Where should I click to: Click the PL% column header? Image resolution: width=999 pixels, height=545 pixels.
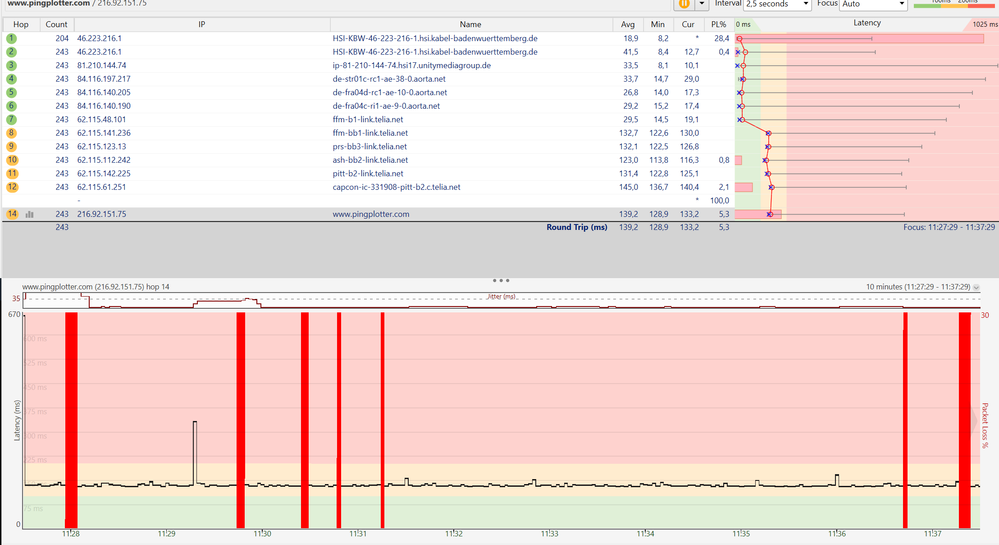(719, 24)
